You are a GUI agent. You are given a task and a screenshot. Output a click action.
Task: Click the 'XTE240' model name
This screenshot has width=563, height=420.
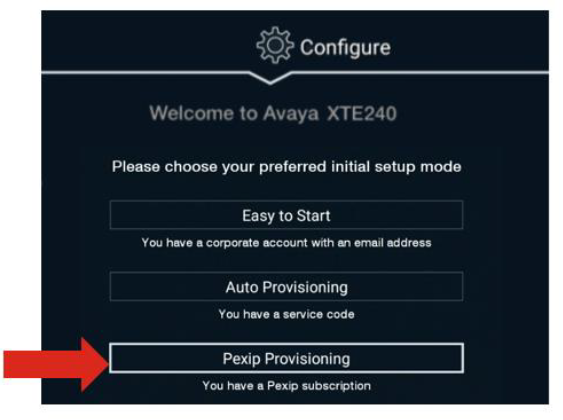(362, 113)
